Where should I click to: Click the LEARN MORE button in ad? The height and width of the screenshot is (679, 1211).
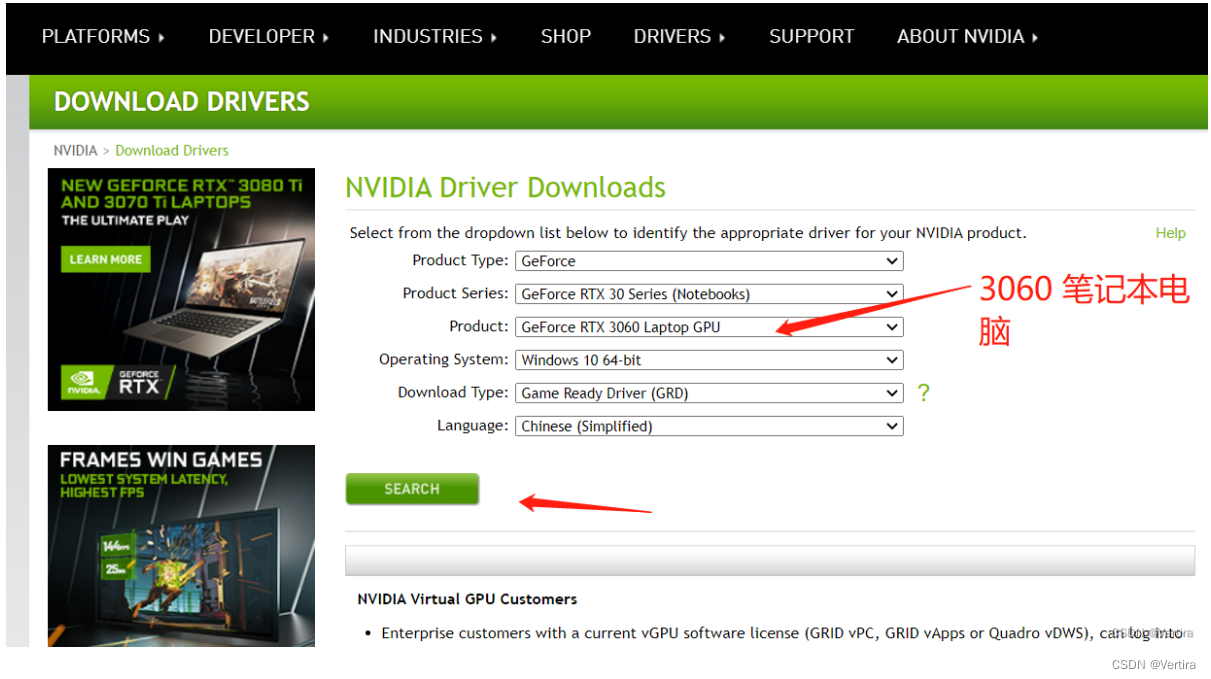pyautogui.click(x=105, y=259)
